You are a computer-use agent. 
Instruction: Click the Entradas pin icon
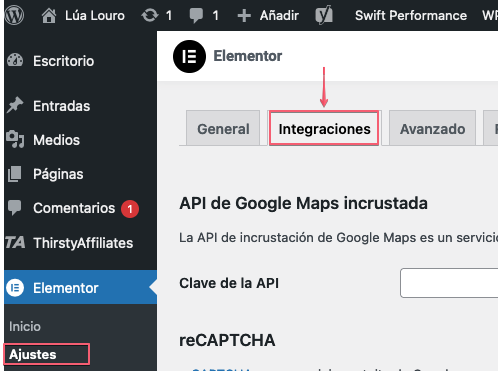pos(15,105)
